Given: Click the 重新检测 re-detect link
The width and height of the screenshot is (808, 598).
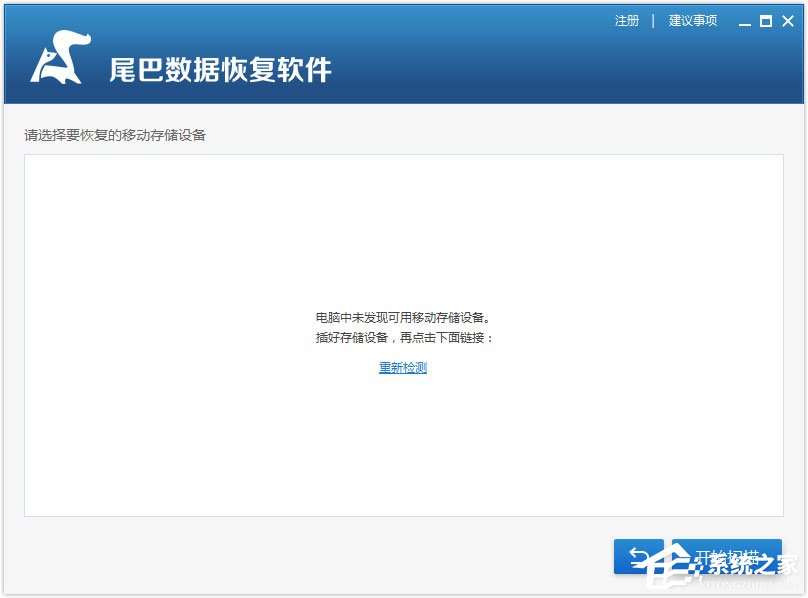Looking at the screenshot, I should tap(403, 368).
